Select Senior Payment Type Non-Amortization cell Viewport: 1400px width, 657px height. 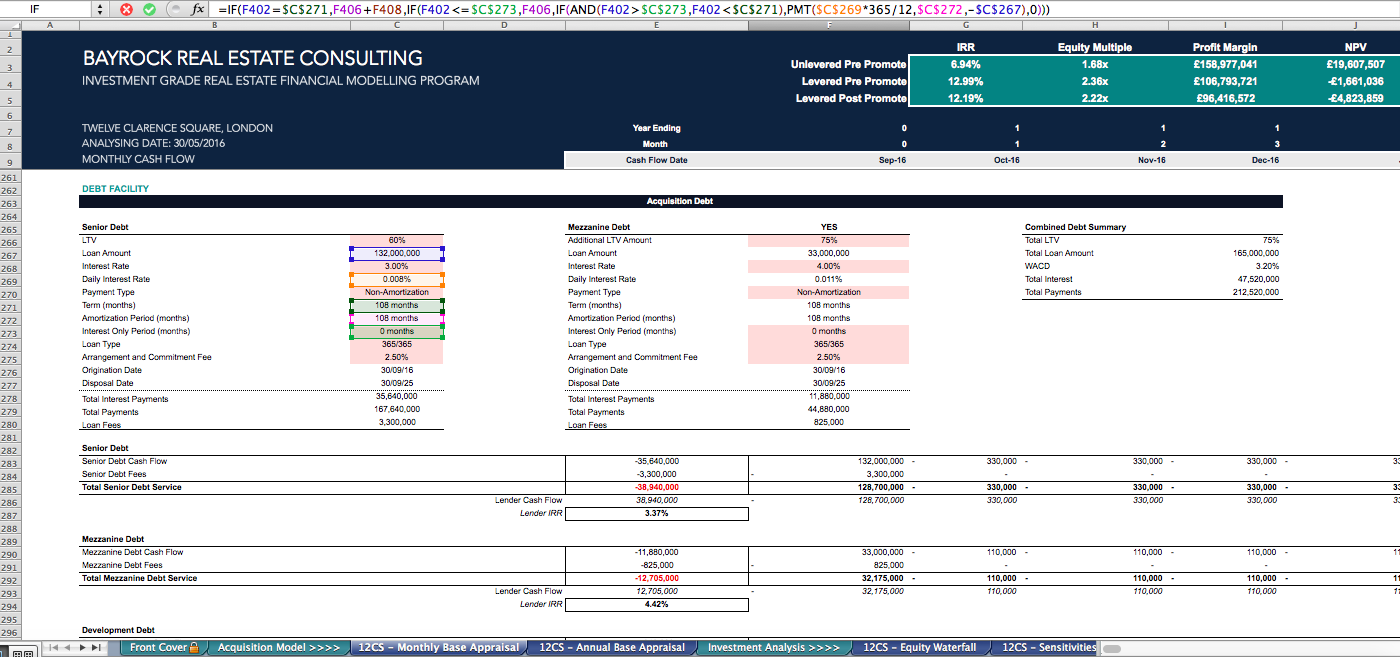point(396,293)
